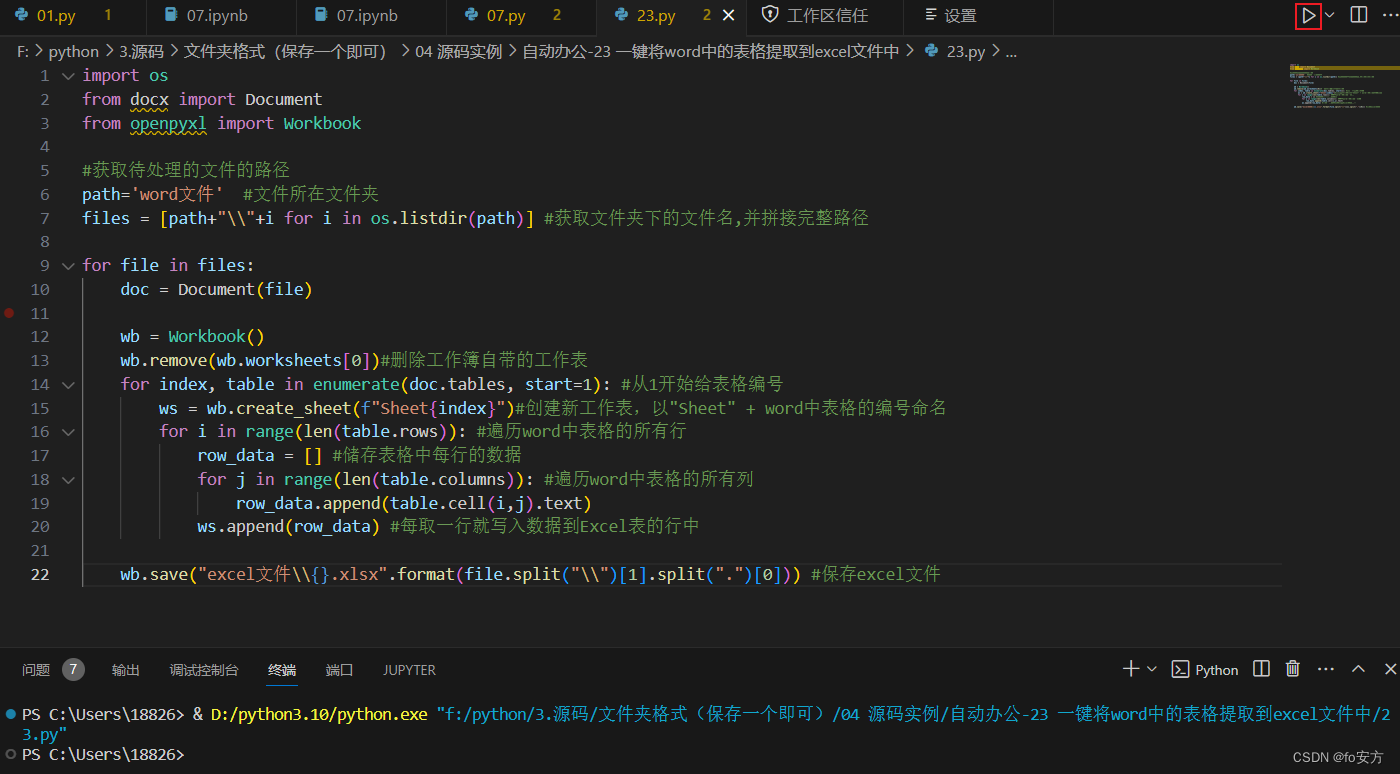Click shield icon on workspace trust tab
Screen dimensions: 1400x774
tap(770, 15)
